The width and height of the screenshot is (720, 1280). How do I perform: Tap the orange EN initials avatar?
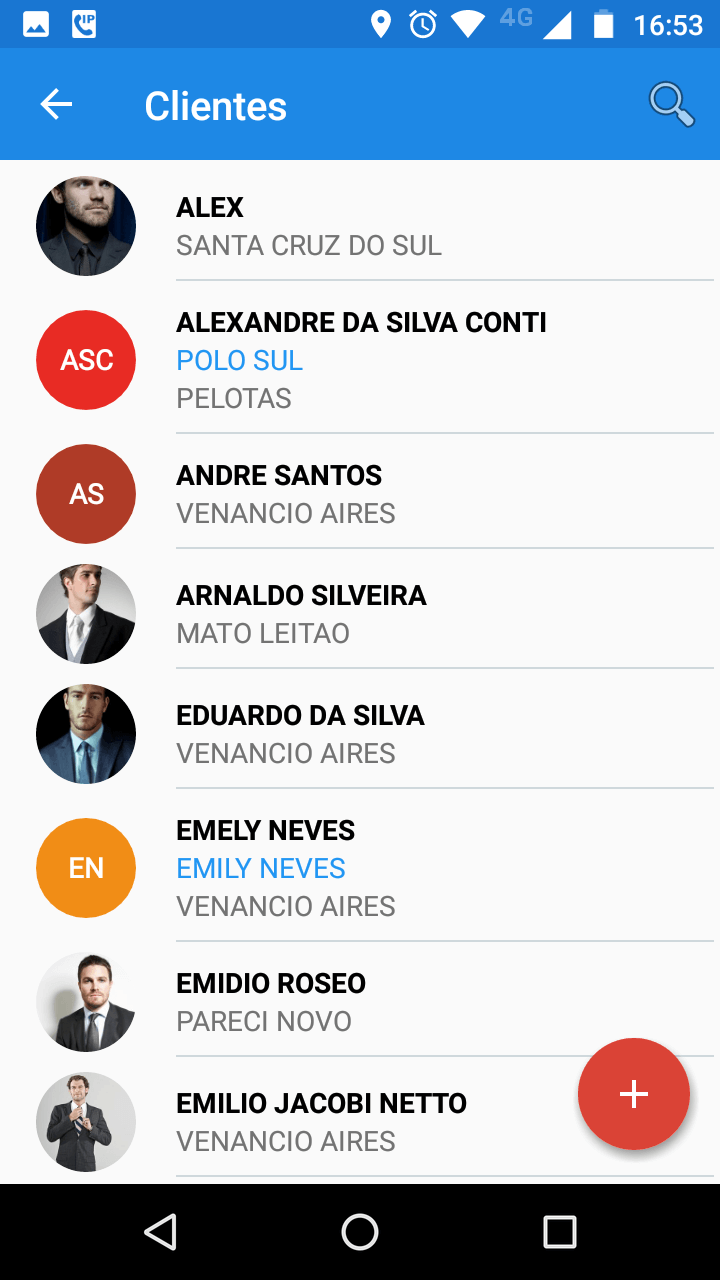click(86, 868)
